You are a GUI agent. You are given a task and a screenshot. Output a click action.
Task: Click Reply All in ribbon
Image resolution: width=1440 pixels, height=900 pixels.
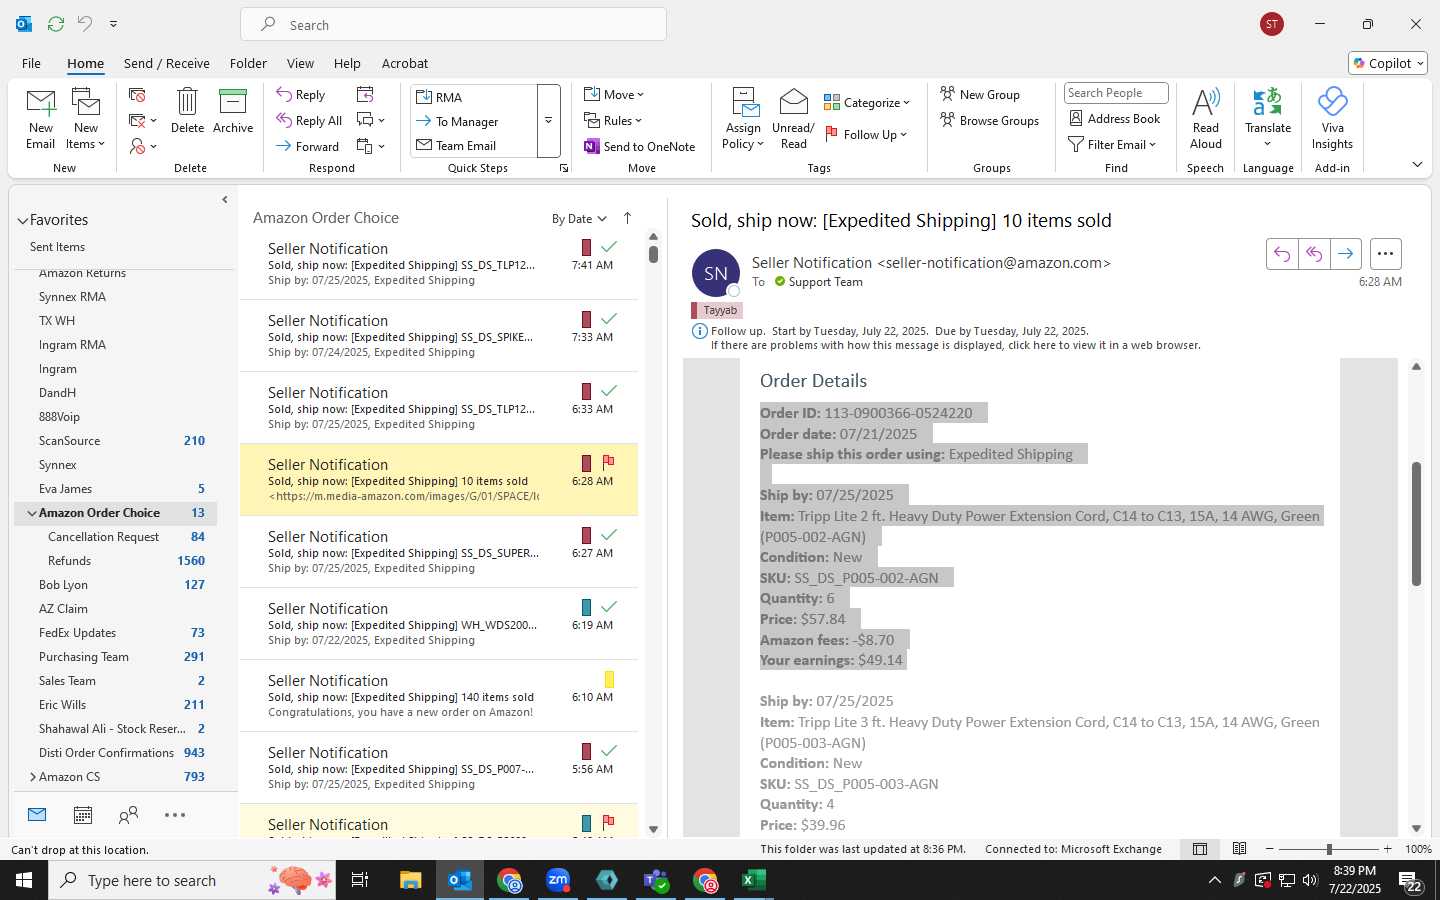click(309, 121)
